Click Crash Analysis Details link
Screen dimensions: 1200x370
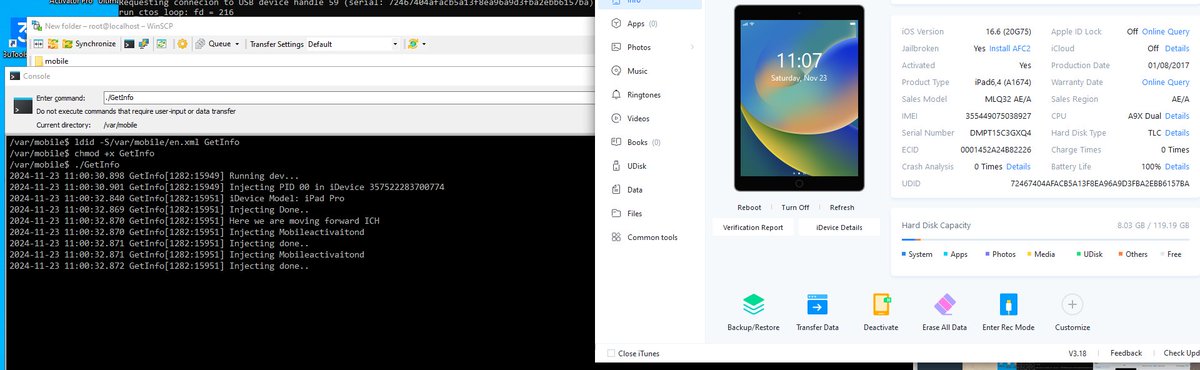point(1018,166)
